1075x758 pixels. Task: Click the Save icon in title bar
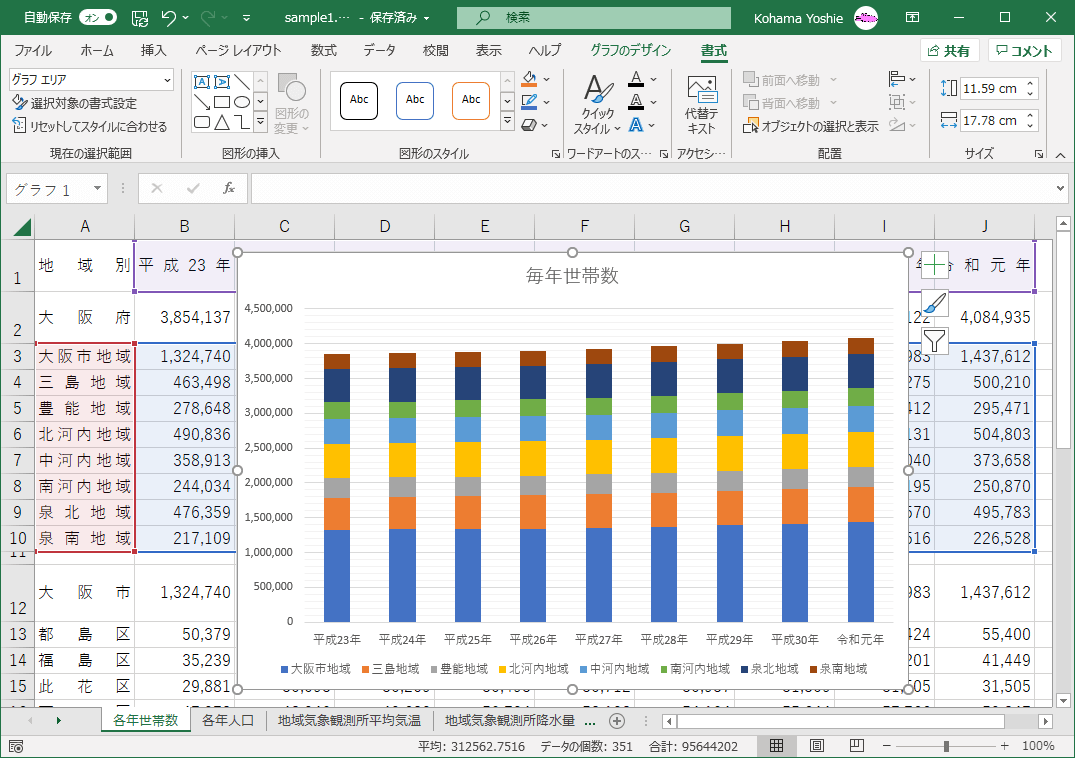point(140,18)
